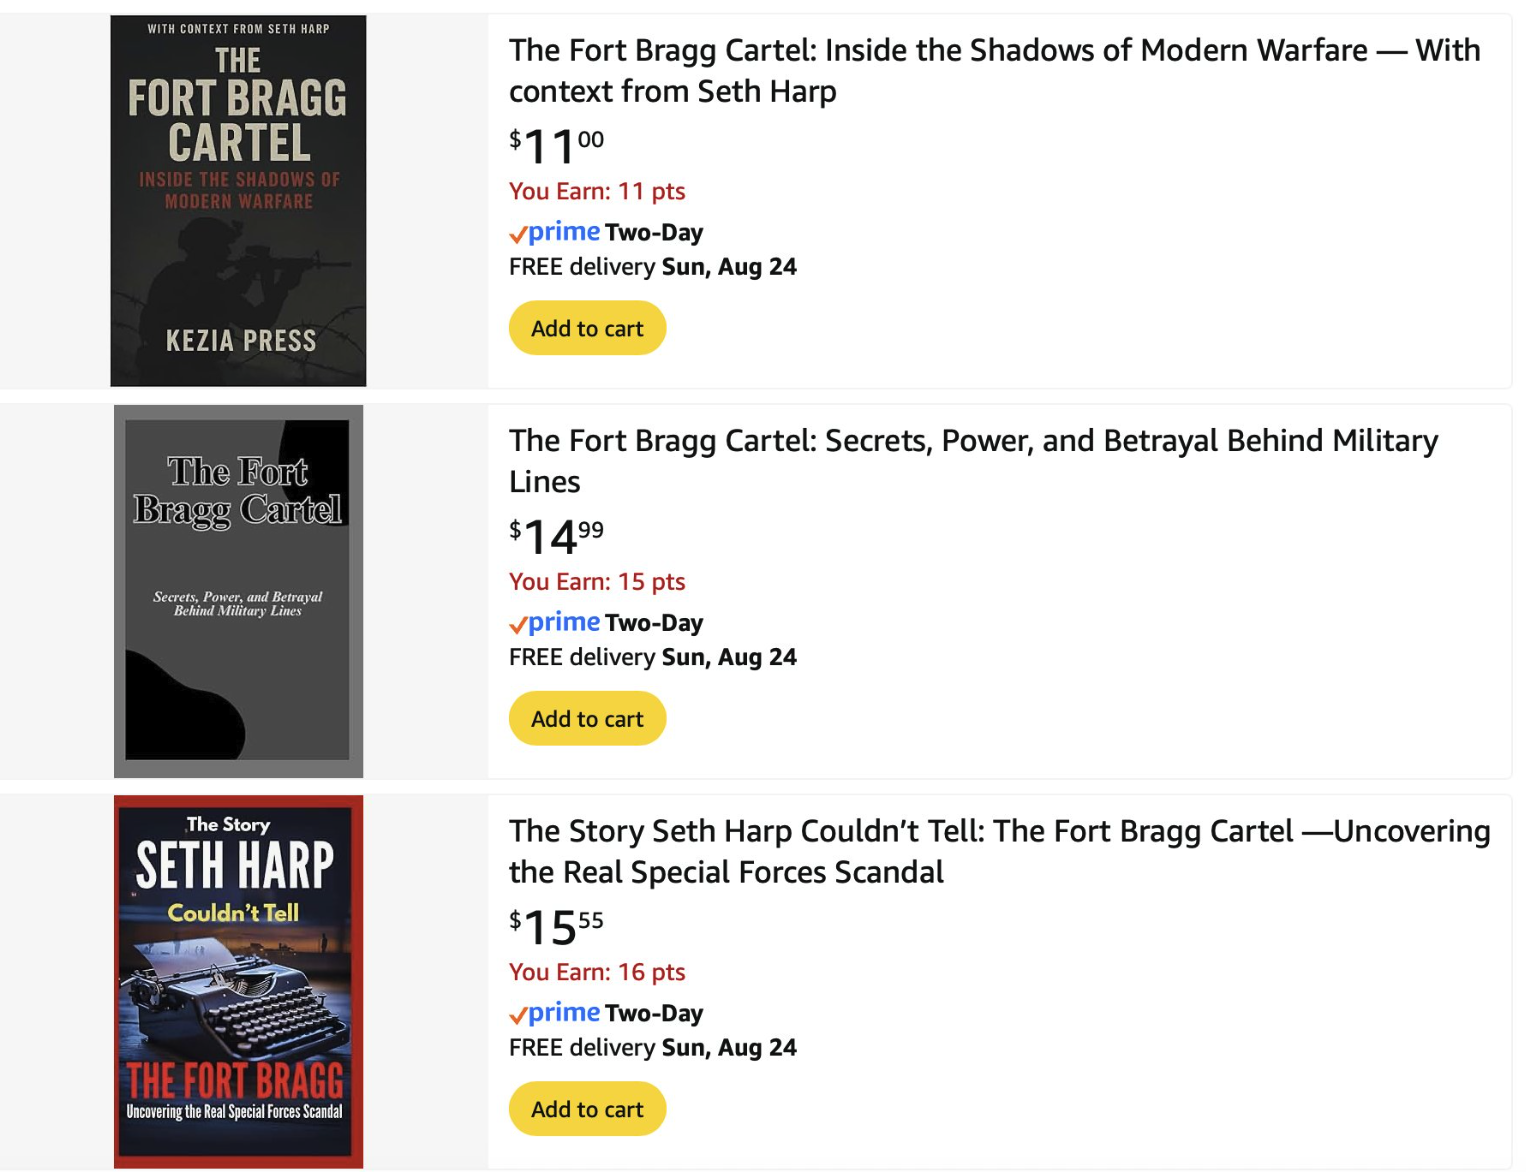Click the Prime logo on the $11.00 listing
Viewport: 1526px width, 1172px height.
point(556,232)
